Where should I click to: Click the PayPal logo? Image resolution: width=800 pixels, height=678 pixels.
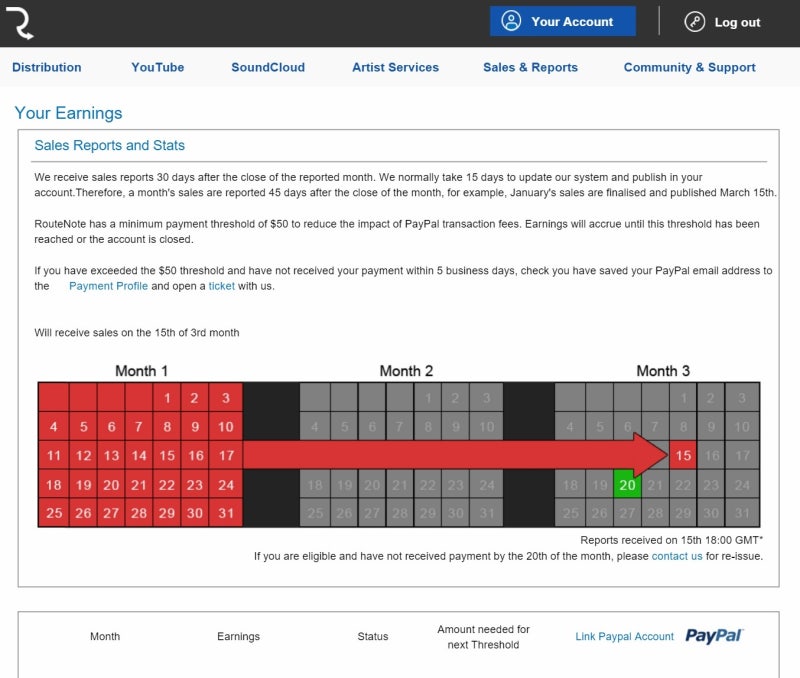pos(714,636)
